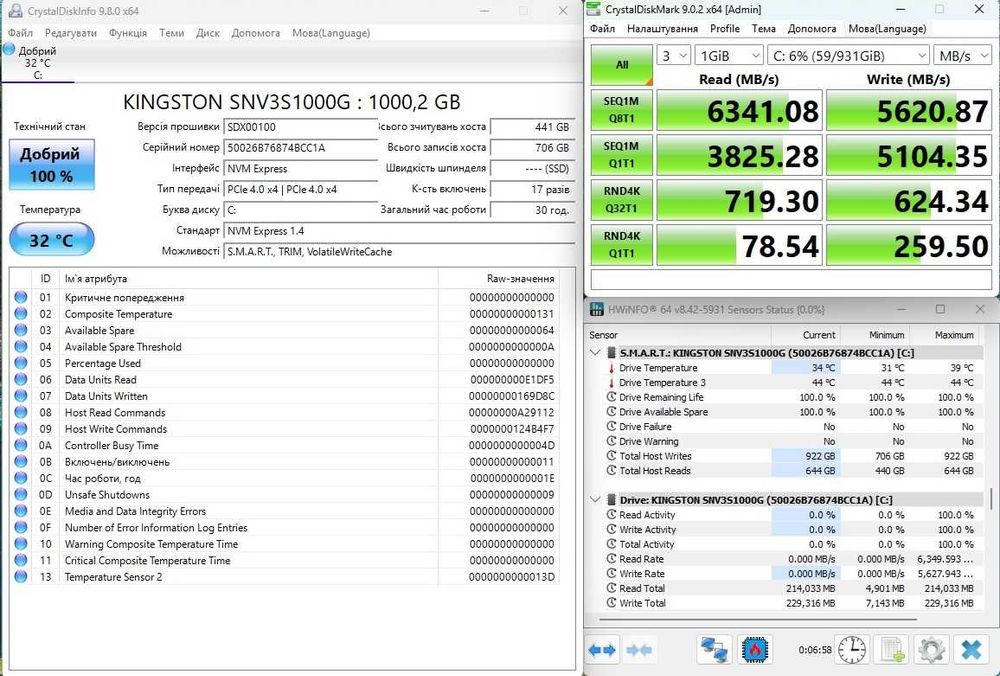Image resolution: width=1000 pixels, height=676 pixels.
Task: Click HWiNFO Current column header
Action: pos(806,335)
